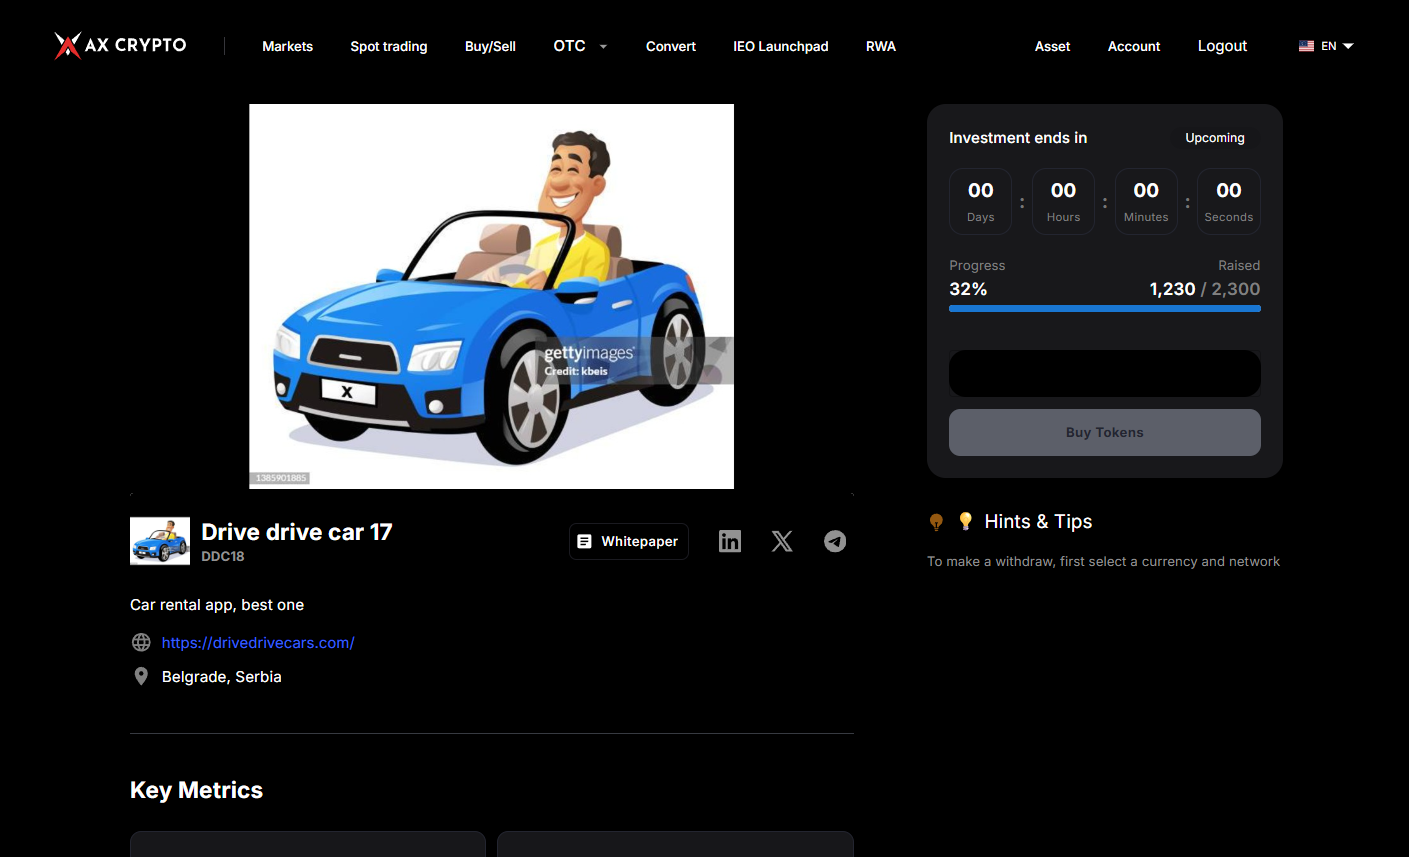
Task: Click the Hours countdown box
Action: [x=1063, y=201]
